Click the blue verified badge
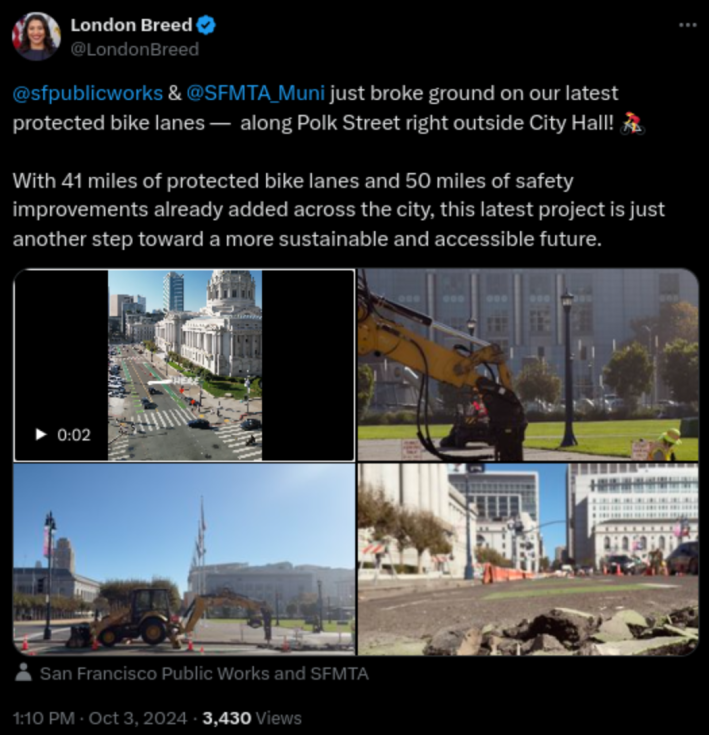This screenshot has height=735, width=709. 206,25
